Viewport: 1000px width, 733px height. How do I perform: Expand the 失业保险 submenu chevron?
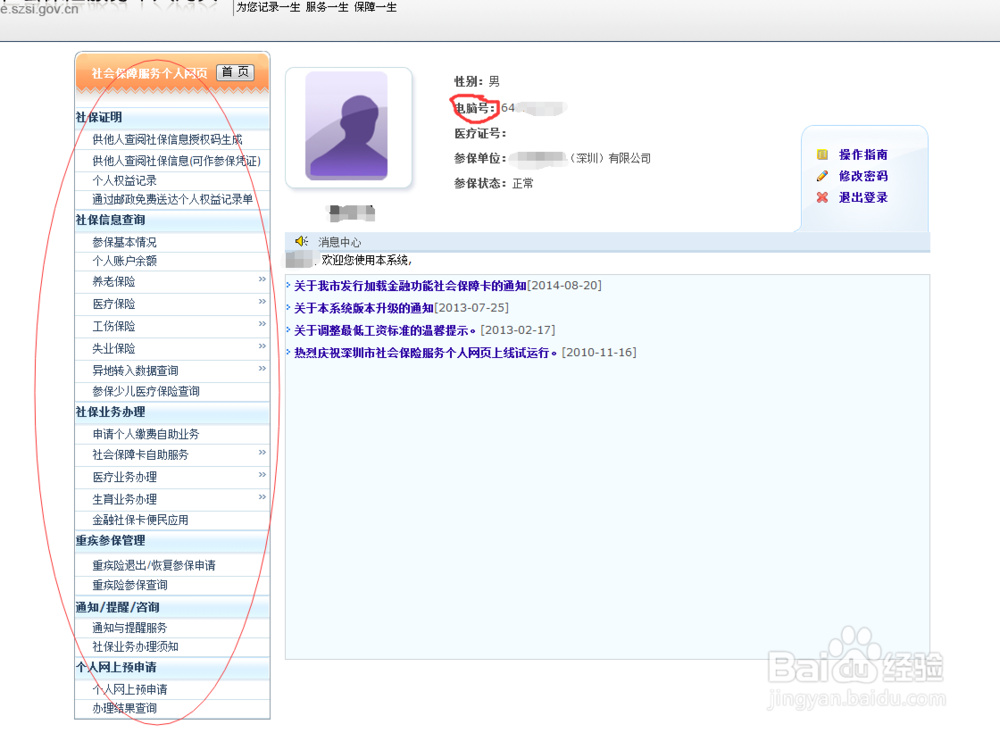(x=261, y=347)
